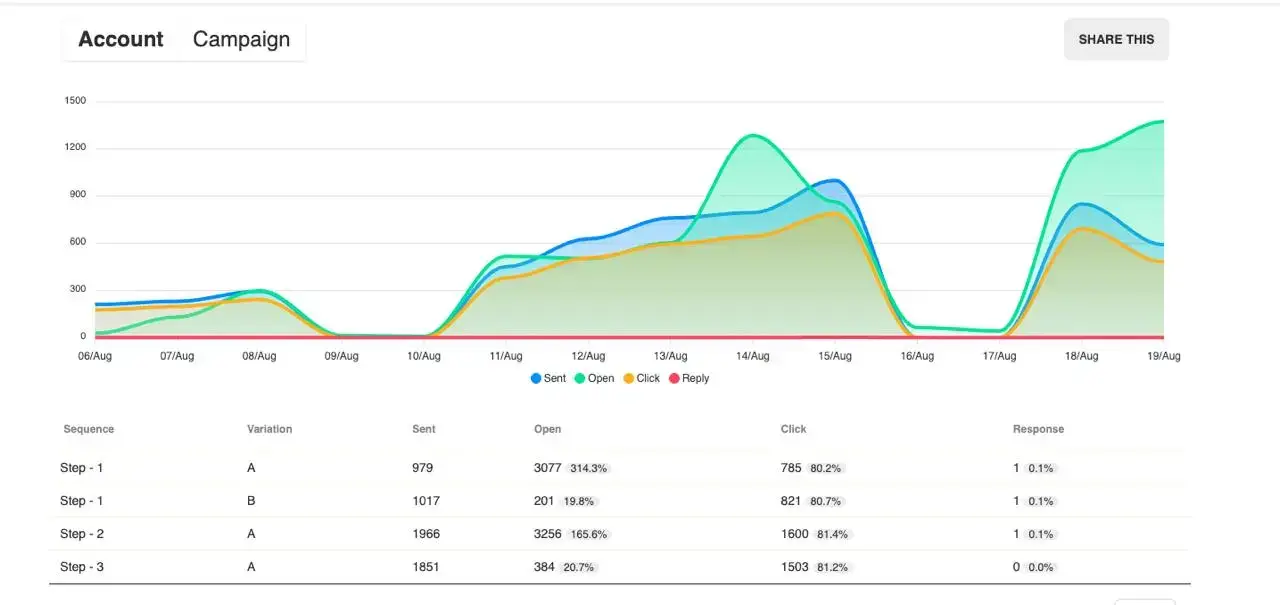The image size is (1280, 605).
Task: Toggle the Sent series in the legend
Action: click(x=548, y=378)
